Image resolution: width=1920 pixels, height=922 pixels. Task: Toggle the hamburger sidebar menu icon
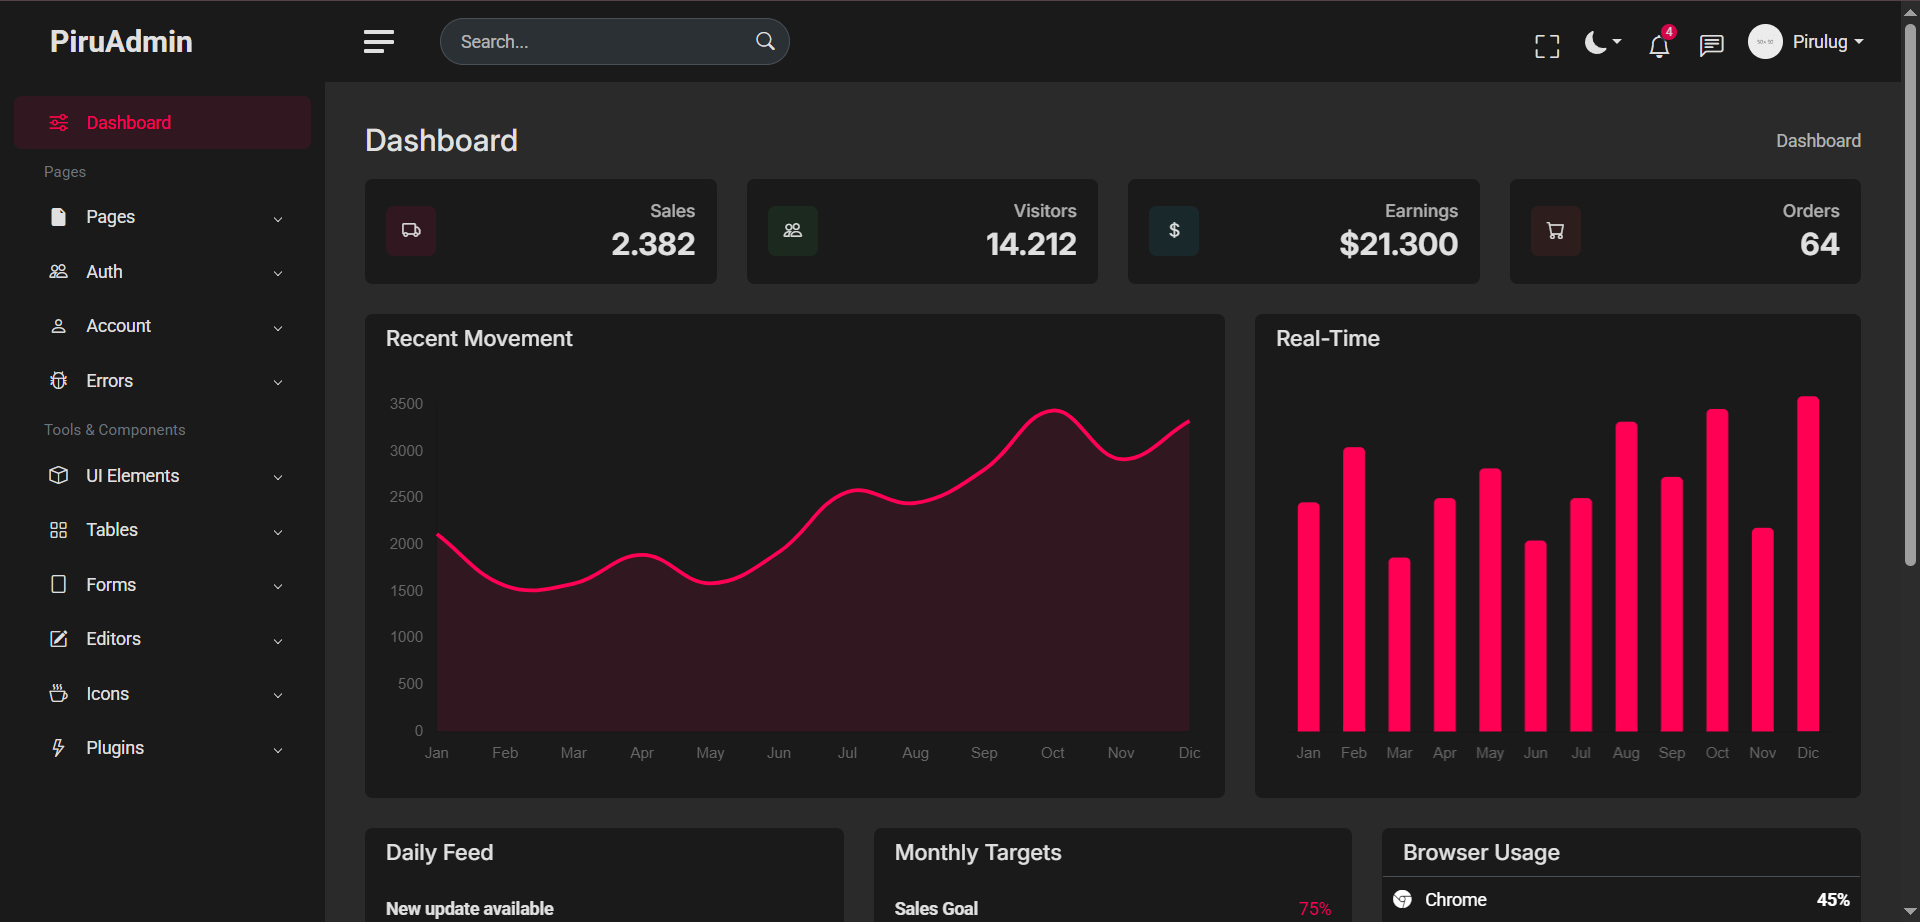point(378,41)
